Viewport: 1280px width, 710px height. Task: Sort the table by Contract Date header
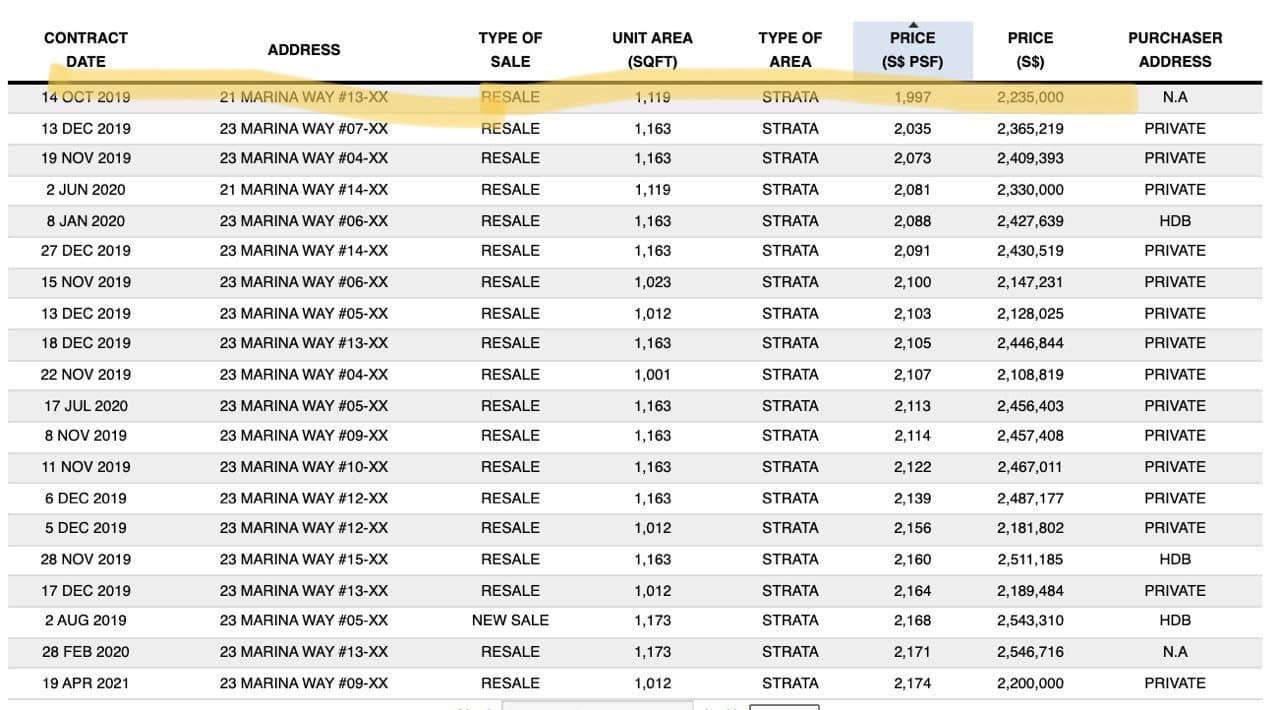pos(86,50)
